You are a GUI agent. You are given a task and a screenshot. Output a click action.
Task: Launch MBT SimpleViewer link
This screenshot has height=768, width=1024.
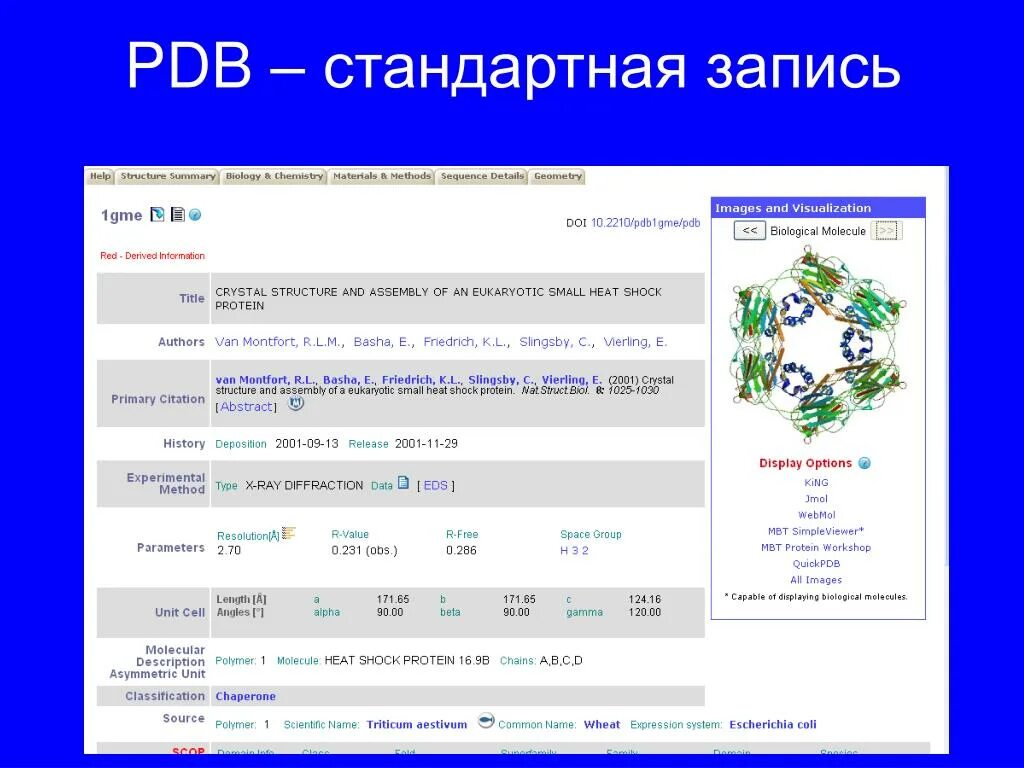pos(816,531)
